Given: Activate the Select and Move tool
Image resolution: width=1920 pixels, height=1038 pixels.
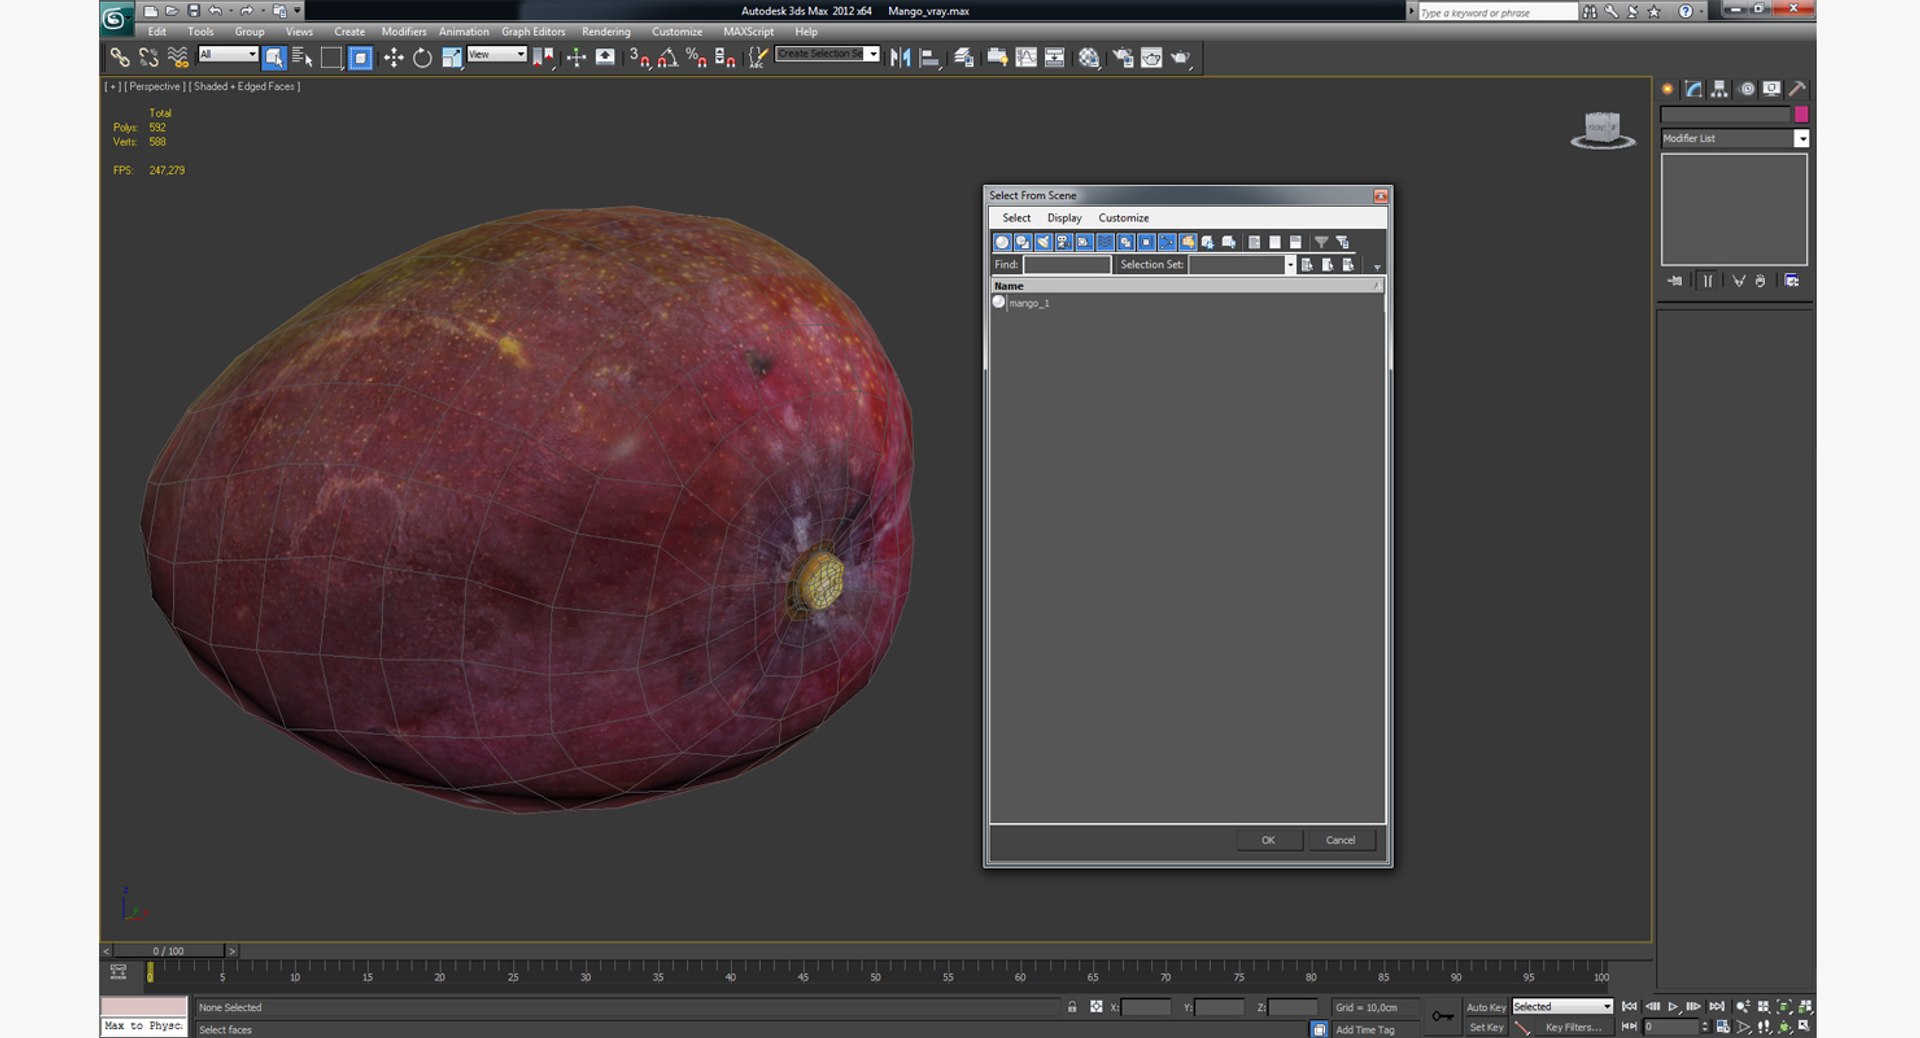Looking at the screenshot, I should click(394, 58).
